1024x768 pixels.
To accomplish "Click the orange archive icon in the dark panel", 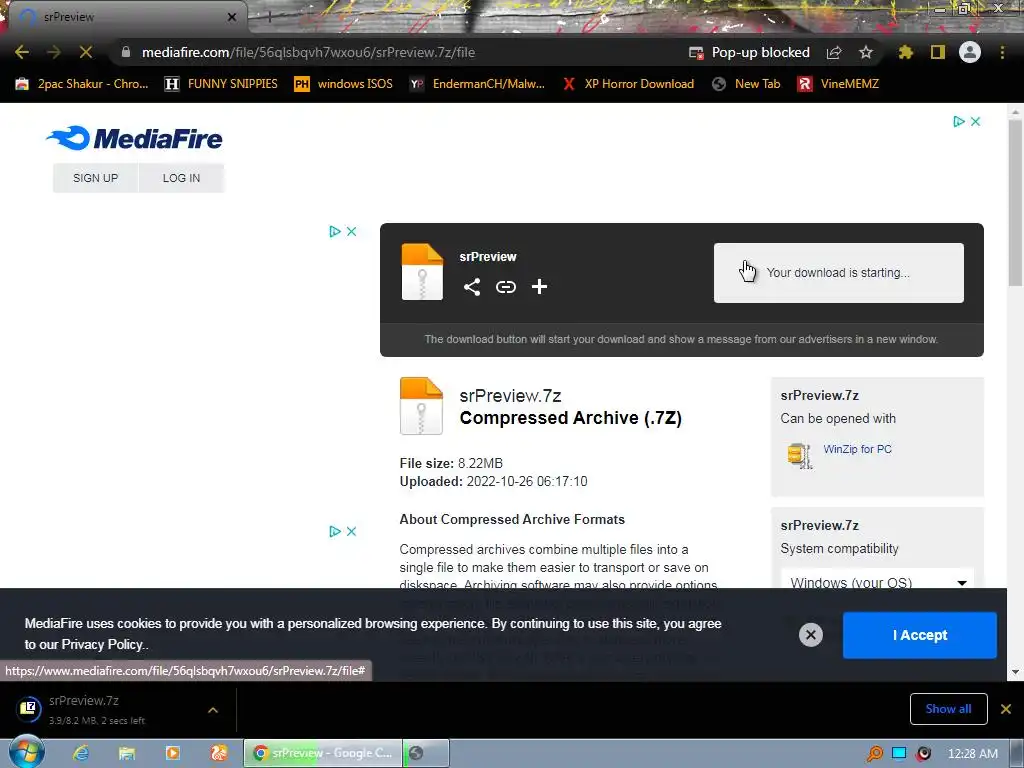I will 422,272.
